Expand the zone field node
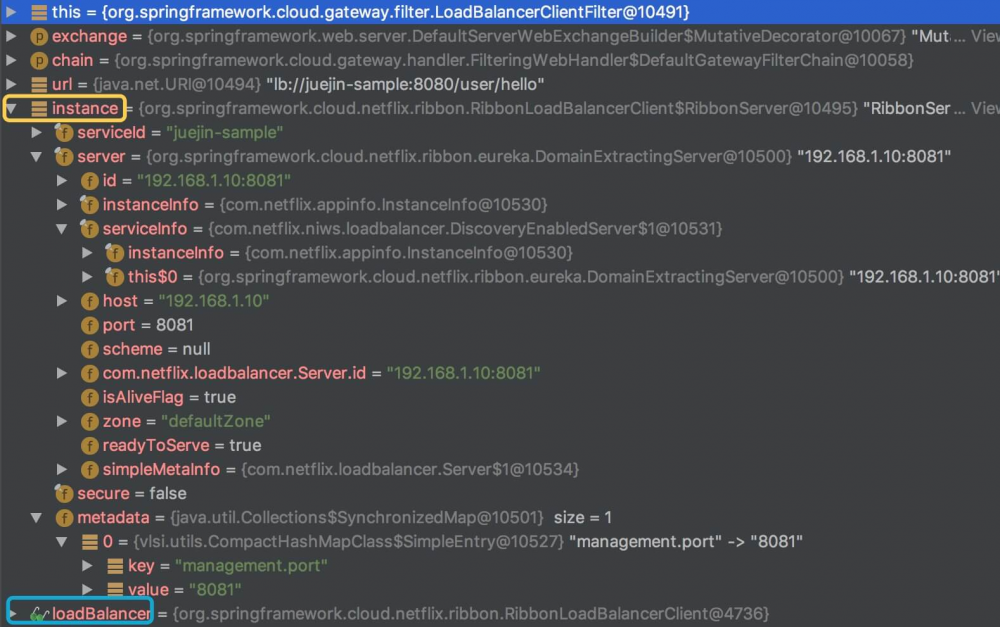 coord(62,422)
